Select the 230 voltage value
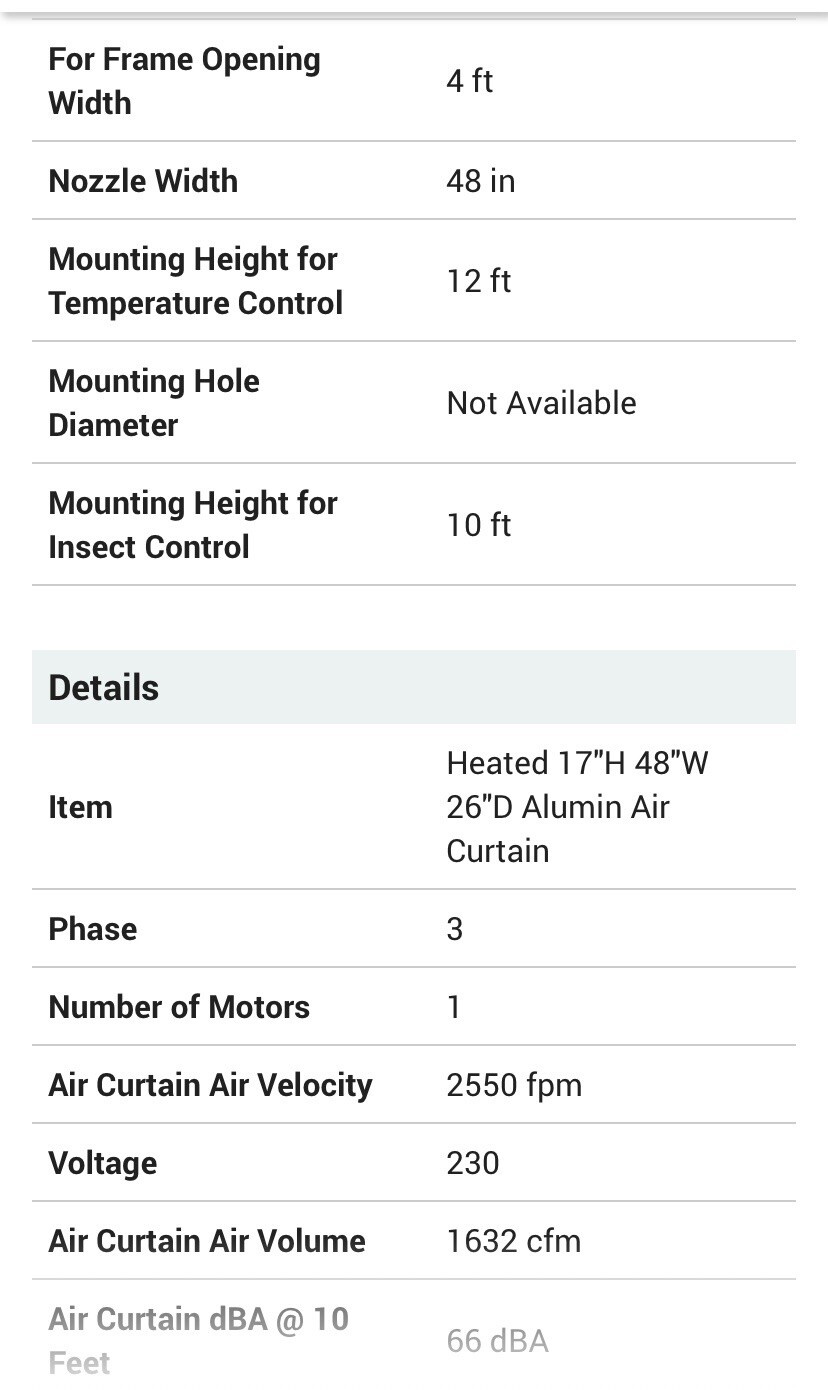Viewport: 828px width, 1390px height. tap(473, 1163)
